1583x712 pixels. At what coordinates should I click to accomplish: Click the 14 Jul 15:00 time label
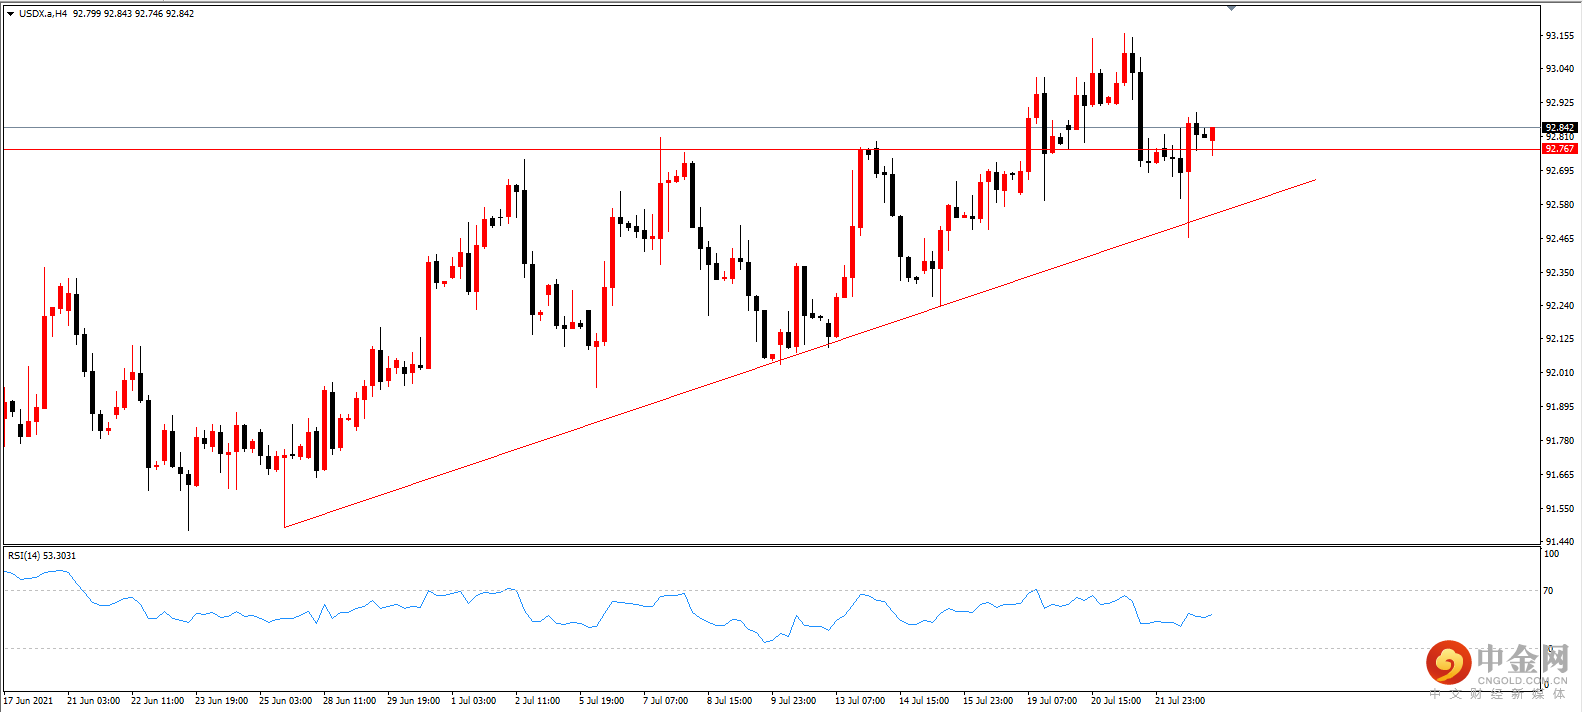[x=924, y=701]
